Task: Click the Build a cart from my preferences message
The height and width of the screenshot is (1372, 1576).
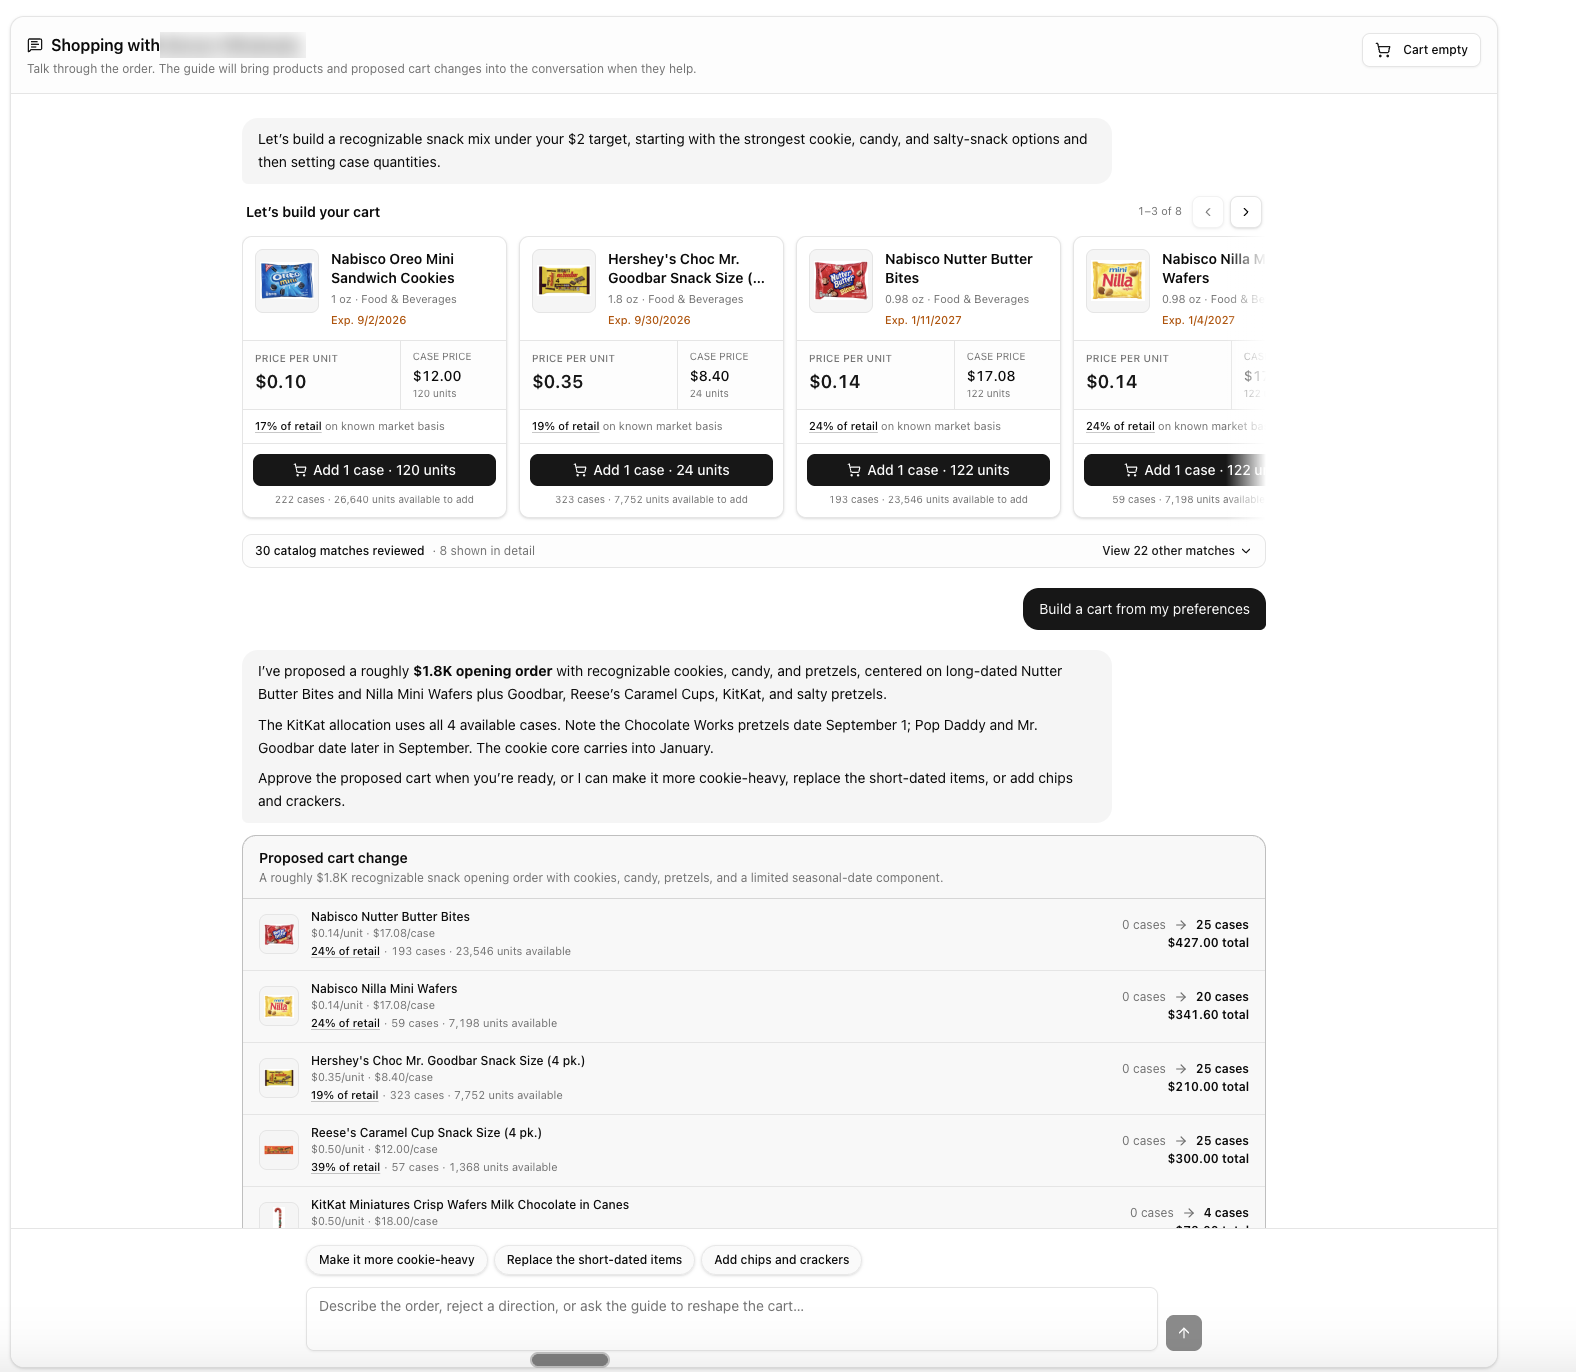Action: coord(1144,609)
